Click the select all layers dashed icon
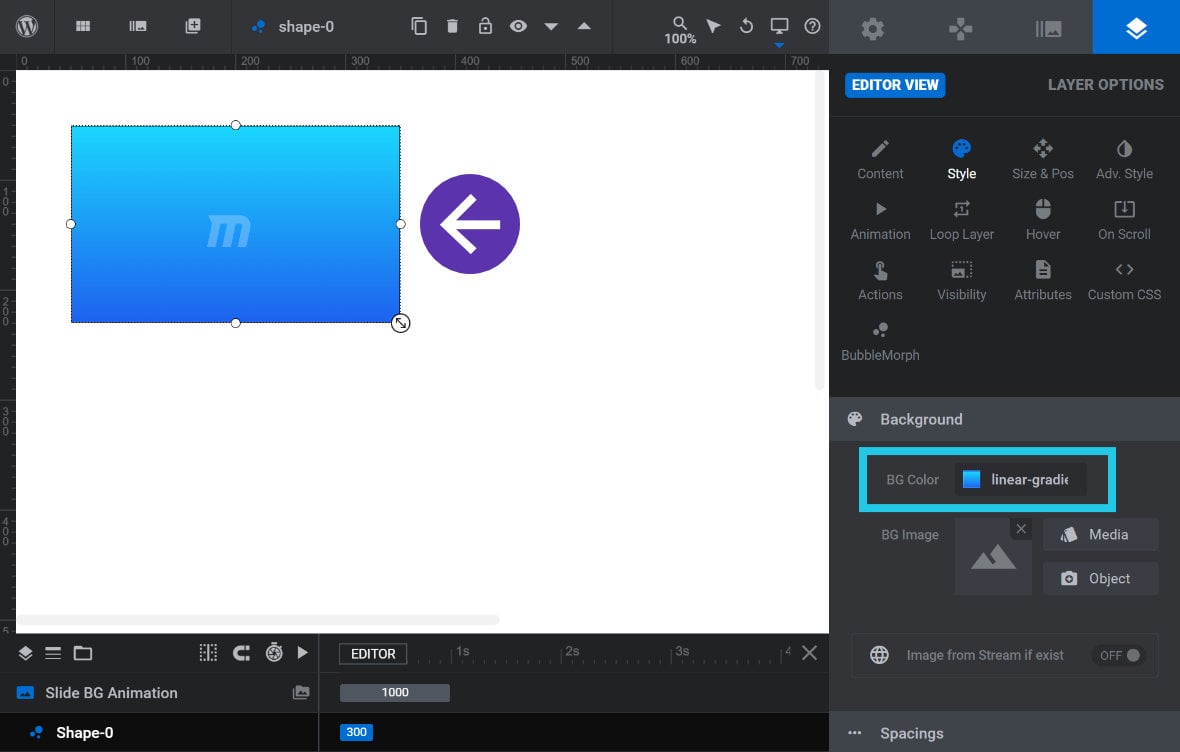Image resolution: width=1180 pixels, height=752 pixels. 208,653
